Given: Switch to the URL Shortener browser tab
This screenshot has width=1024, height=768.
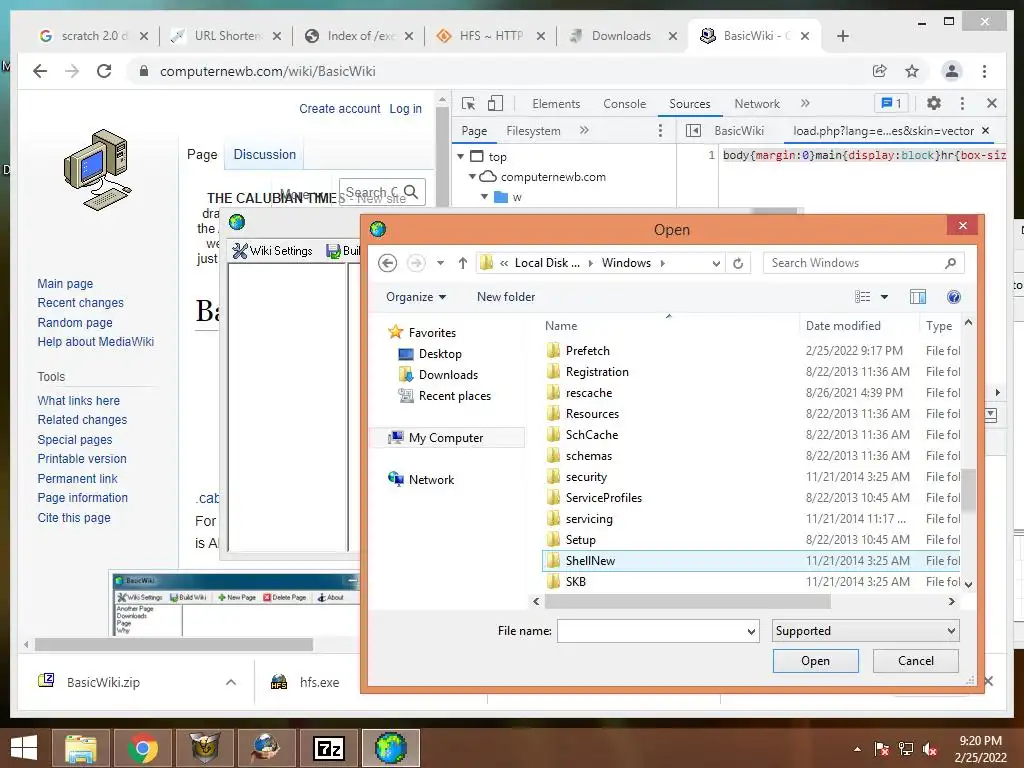Looking at the screenshot, I should click(x=225, y=36).
